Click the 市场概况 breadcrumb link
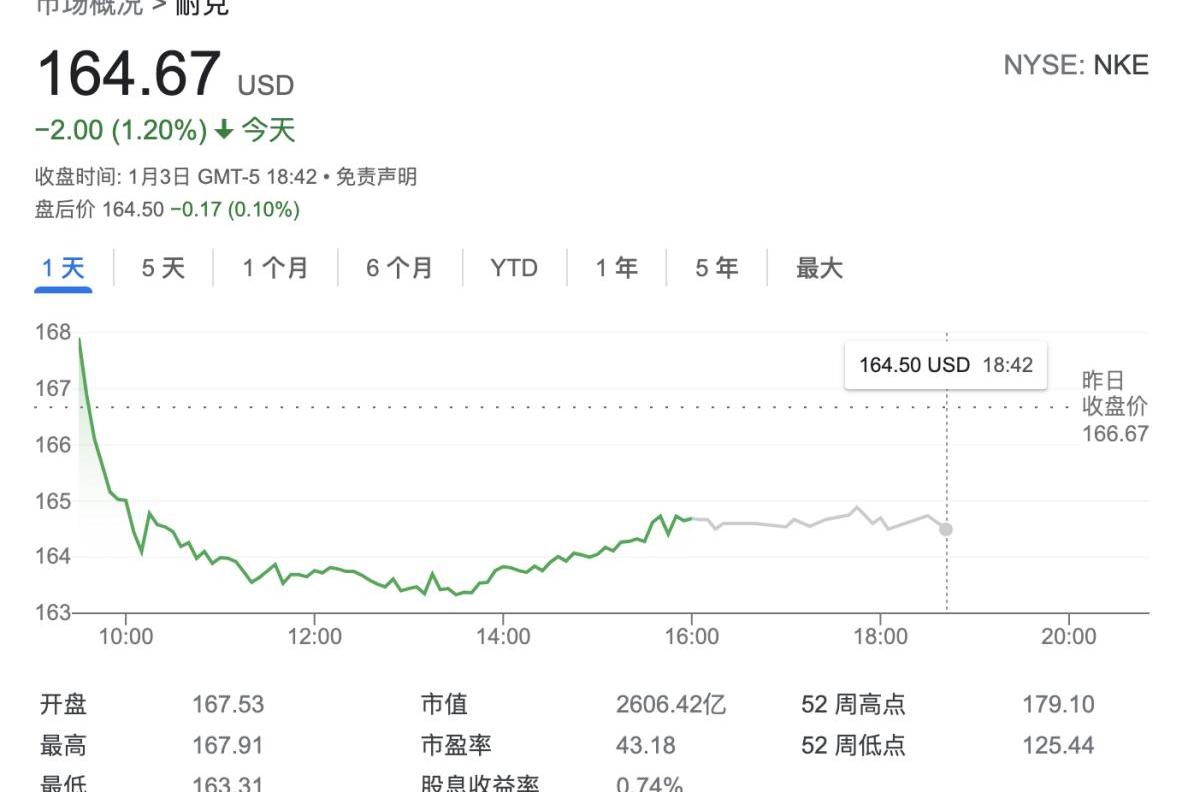The width and height of the screenshot is (1194, 792). pyautogui.click(x=90, y=7)
